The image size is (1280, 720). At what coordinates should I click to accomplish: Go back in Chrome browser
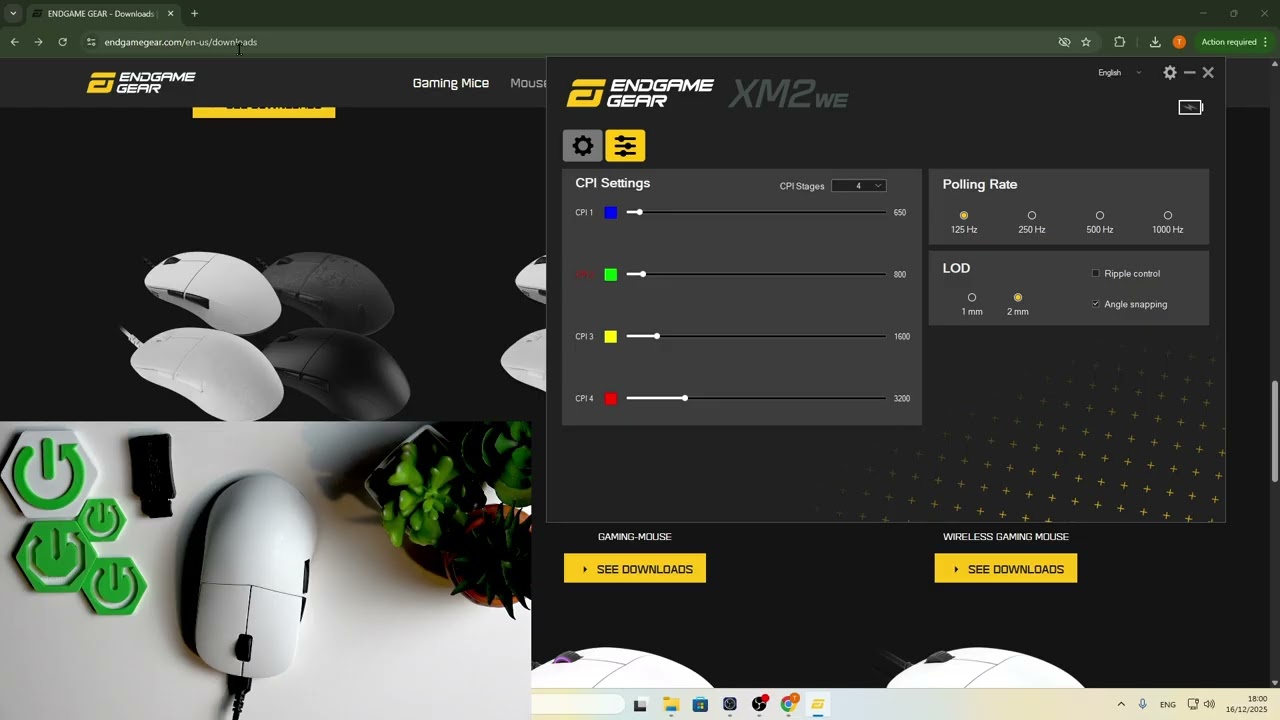(14, 42)
